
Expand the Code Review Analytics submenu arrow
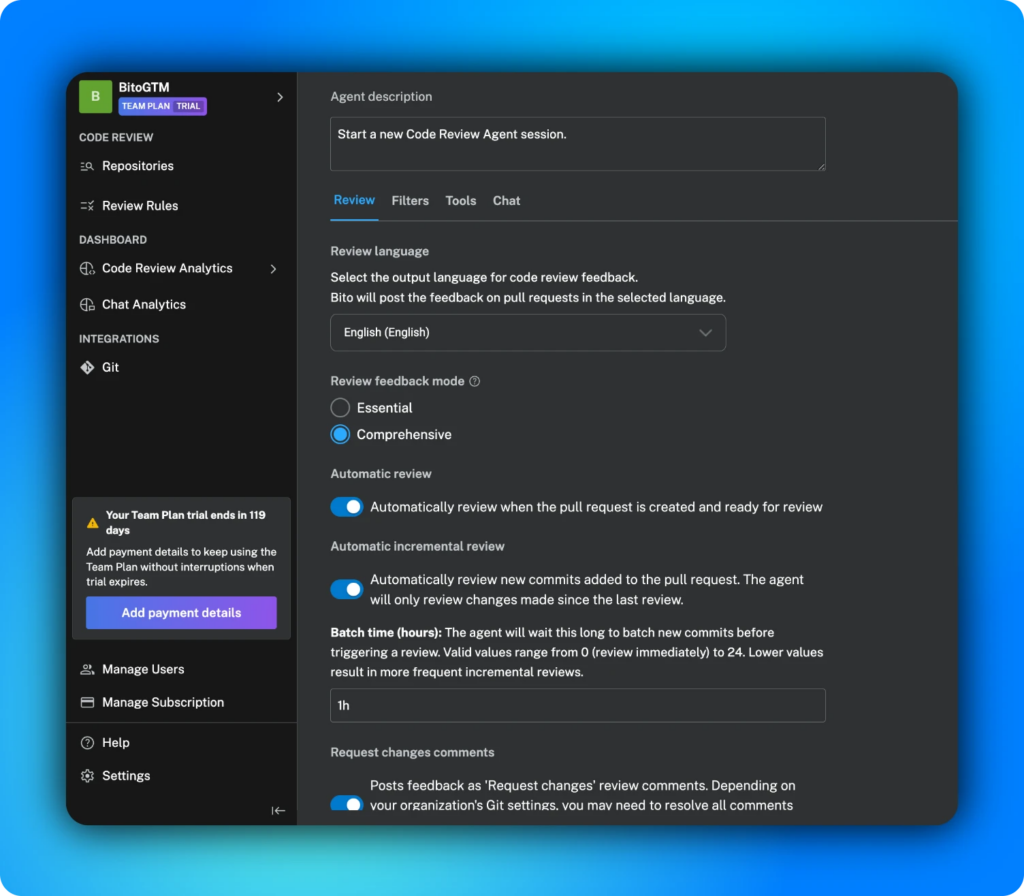tap(273, 269)
